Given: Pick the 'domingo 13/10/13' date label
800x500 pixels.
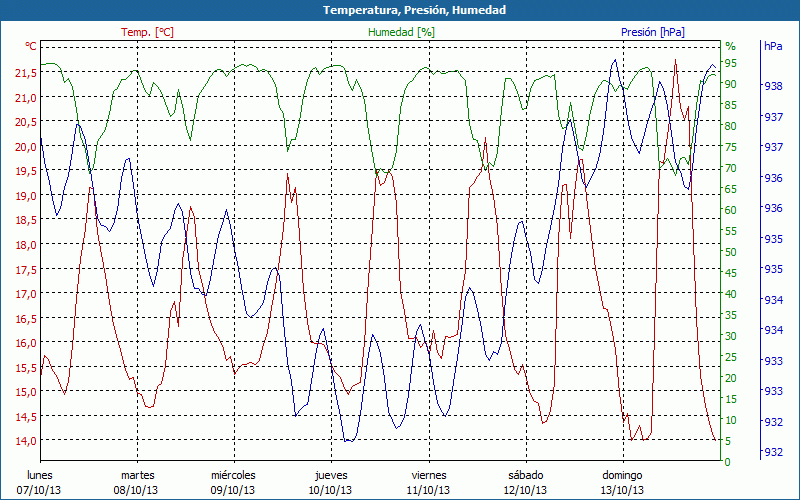Looking at the screenshot, I should point(622,482).
